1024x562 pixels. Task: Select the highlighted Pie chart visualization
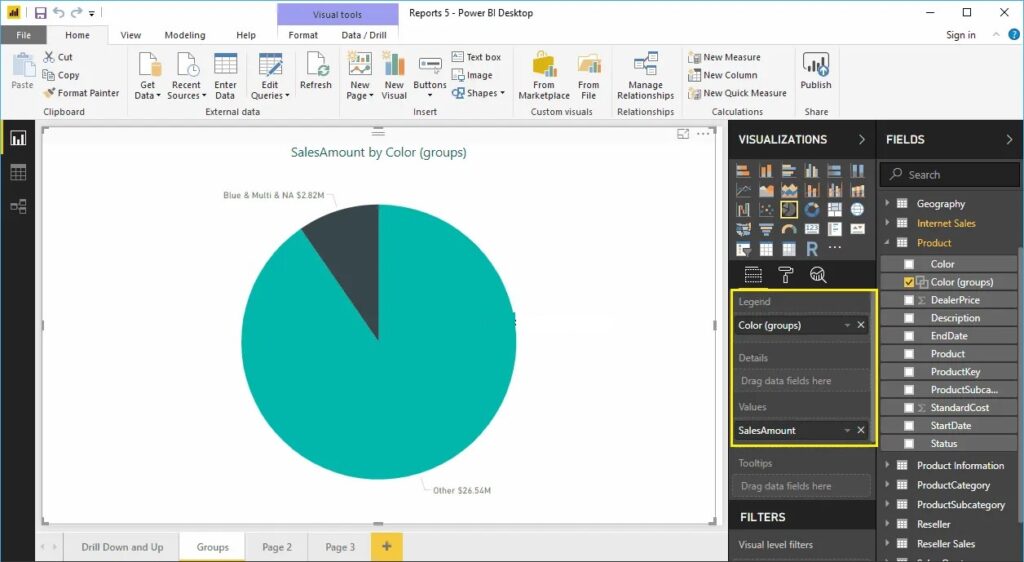pos(789,210)
